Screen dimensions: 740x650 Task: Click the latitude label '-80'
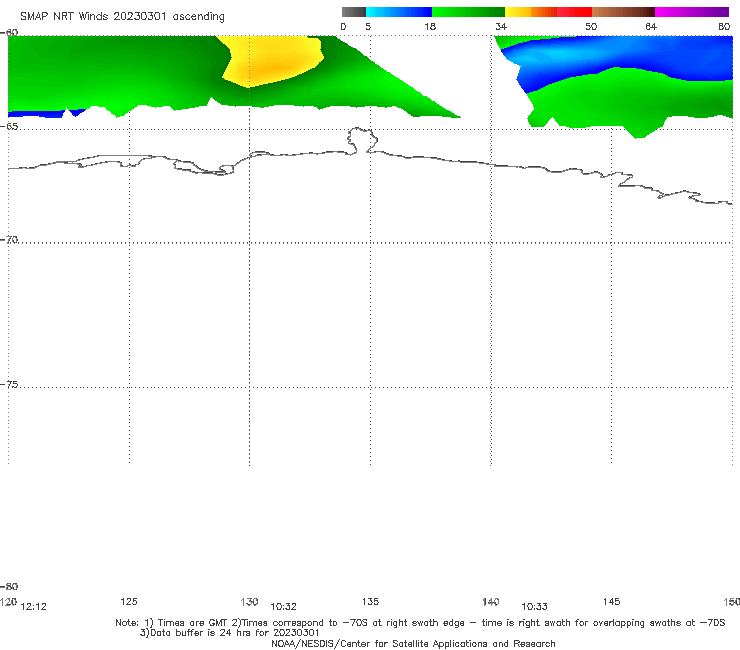9,587
